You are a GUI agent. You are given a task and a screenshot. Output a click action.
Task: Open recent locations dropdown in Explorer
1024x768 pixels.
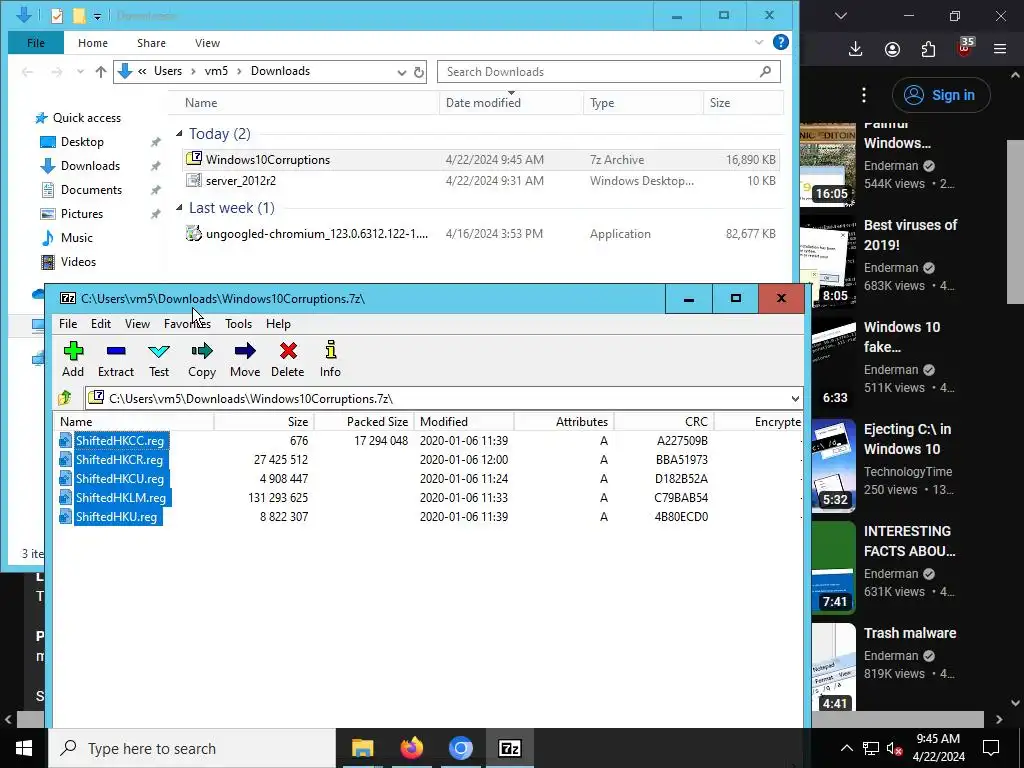(x=80, y=72)
